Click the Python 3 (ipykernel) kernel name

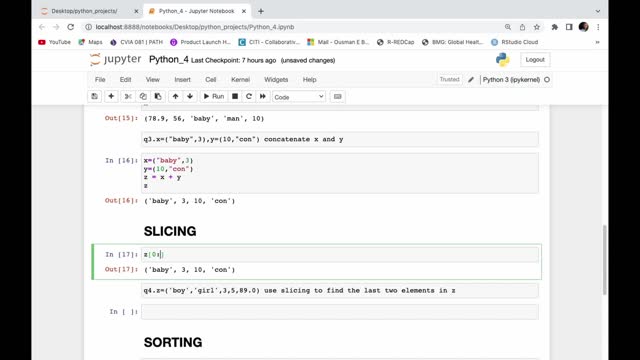pyautogui.click(x=511, y=80)
